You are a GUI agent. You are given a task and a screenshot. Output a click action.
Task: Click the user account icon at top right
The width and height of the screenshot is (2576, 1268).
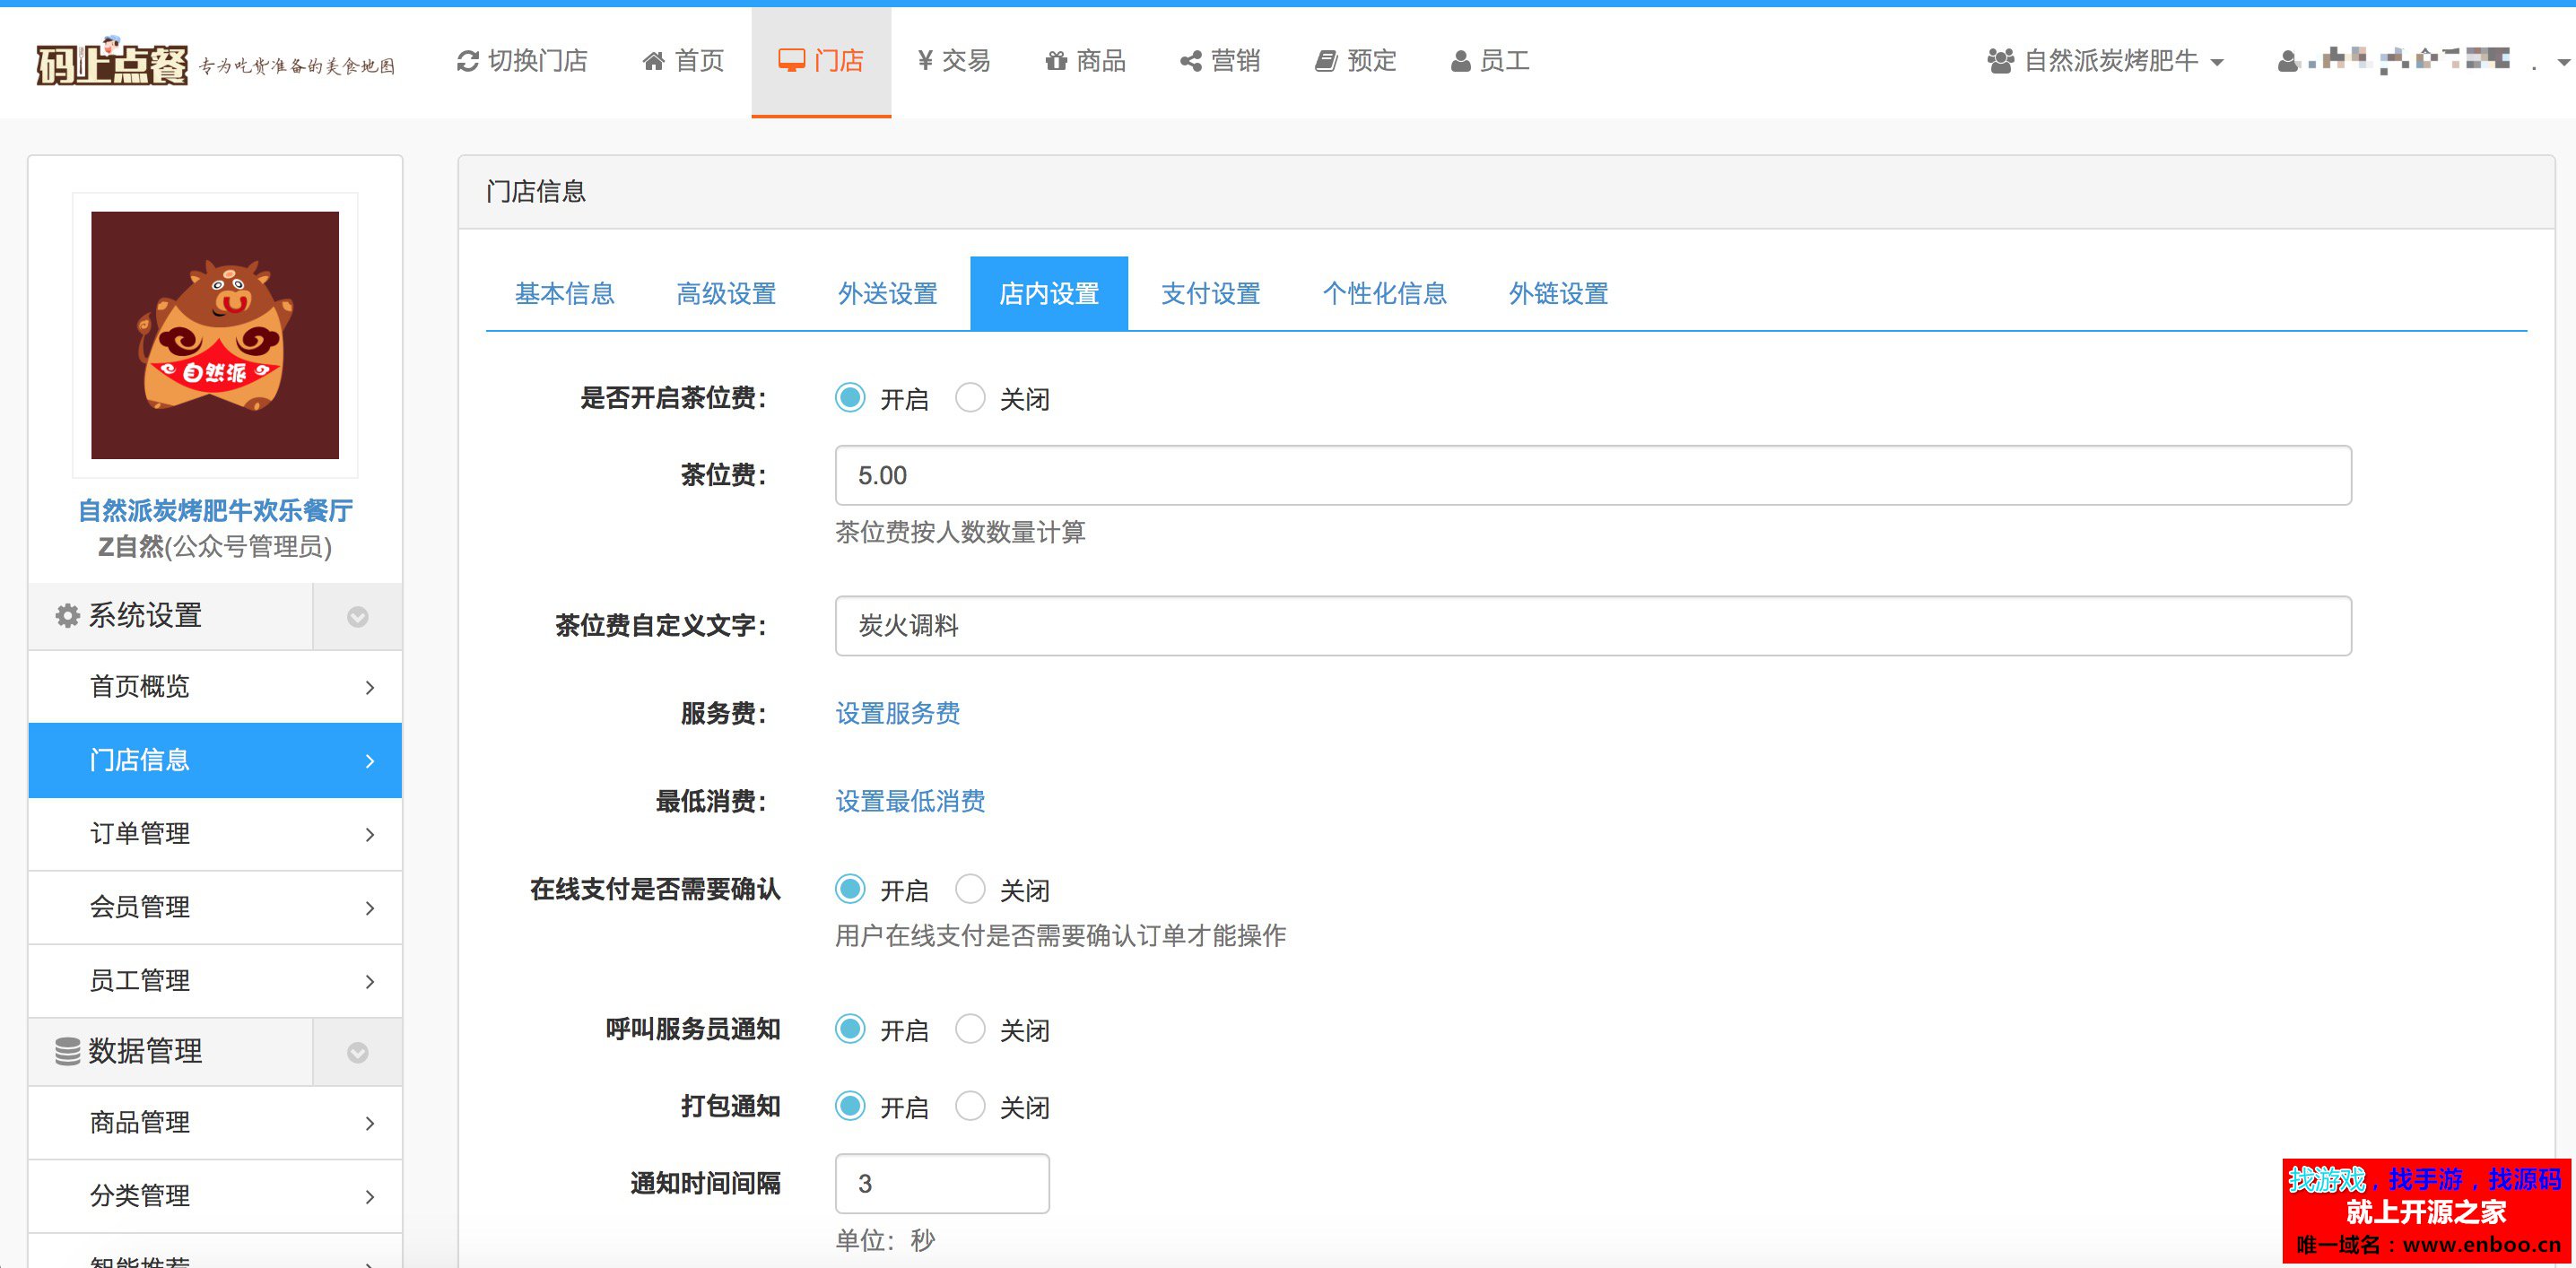pos(2287,62)
